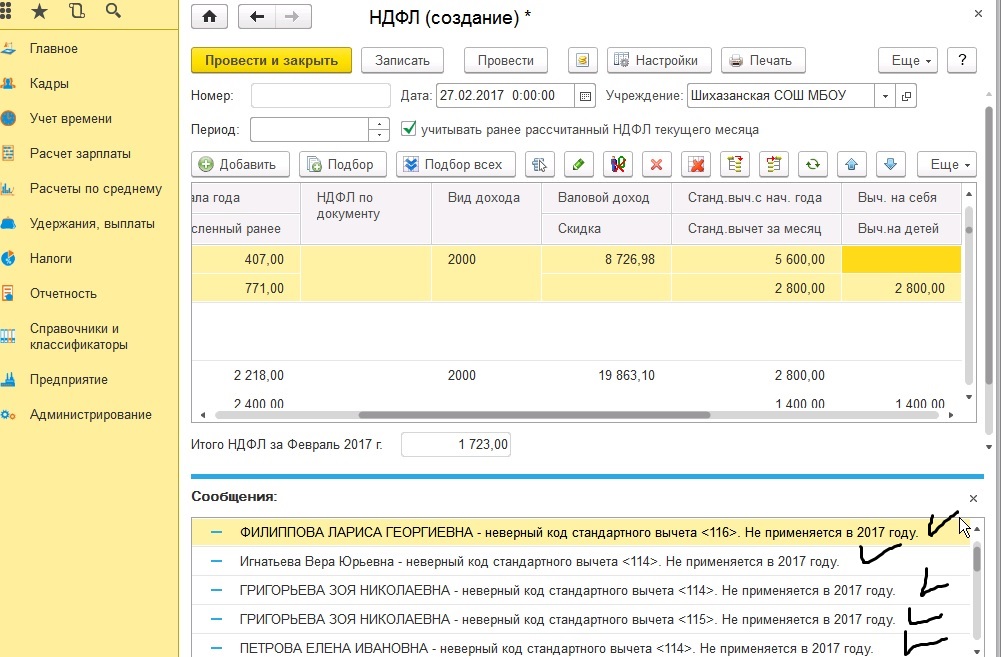
Task: Click the Подбор всех button
Action: coord(456,164)
